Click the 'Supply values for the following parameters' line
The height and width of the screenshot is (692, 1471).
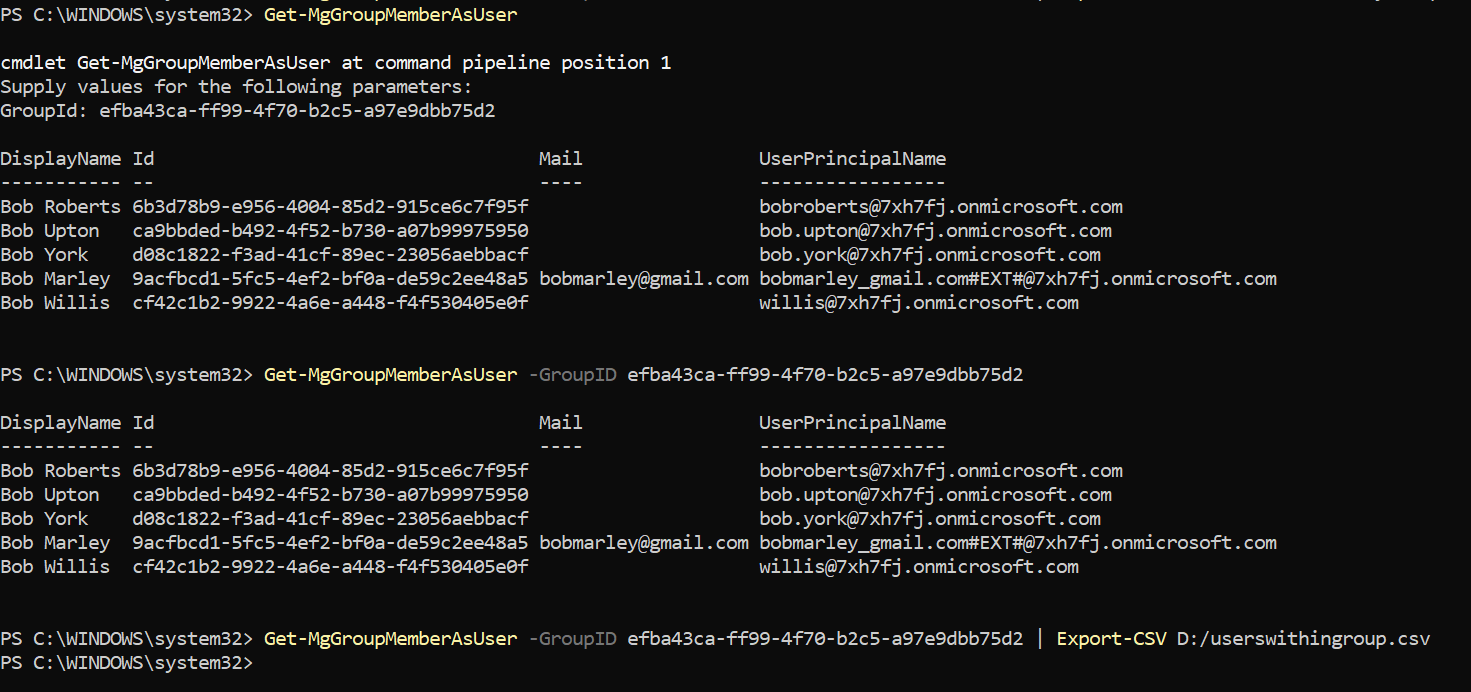[236, 87]
